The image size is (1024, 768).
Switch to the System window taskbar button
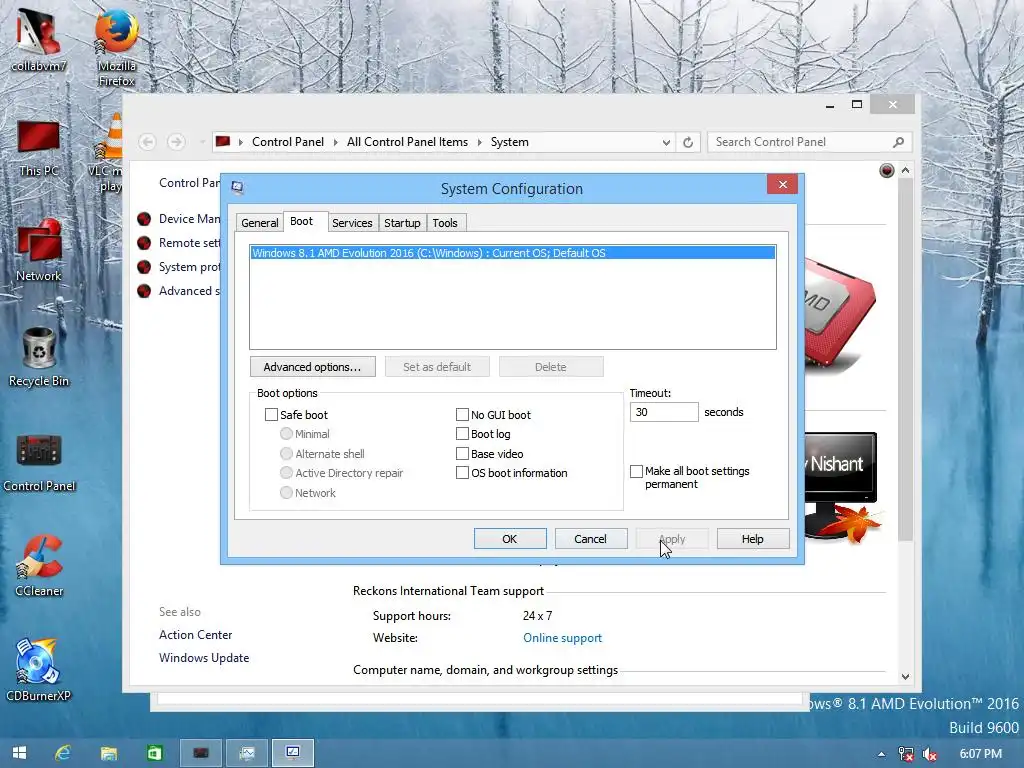tap(247, 752)
